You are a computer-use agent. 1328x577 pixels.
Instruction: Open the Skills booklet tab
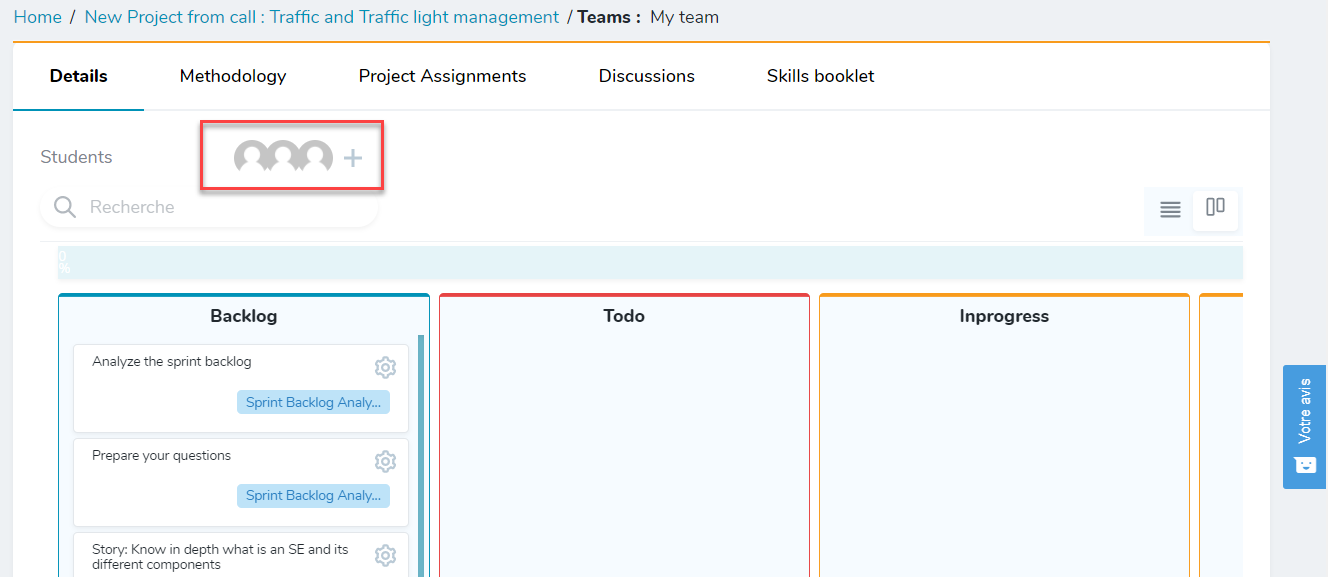pos(820,76)
